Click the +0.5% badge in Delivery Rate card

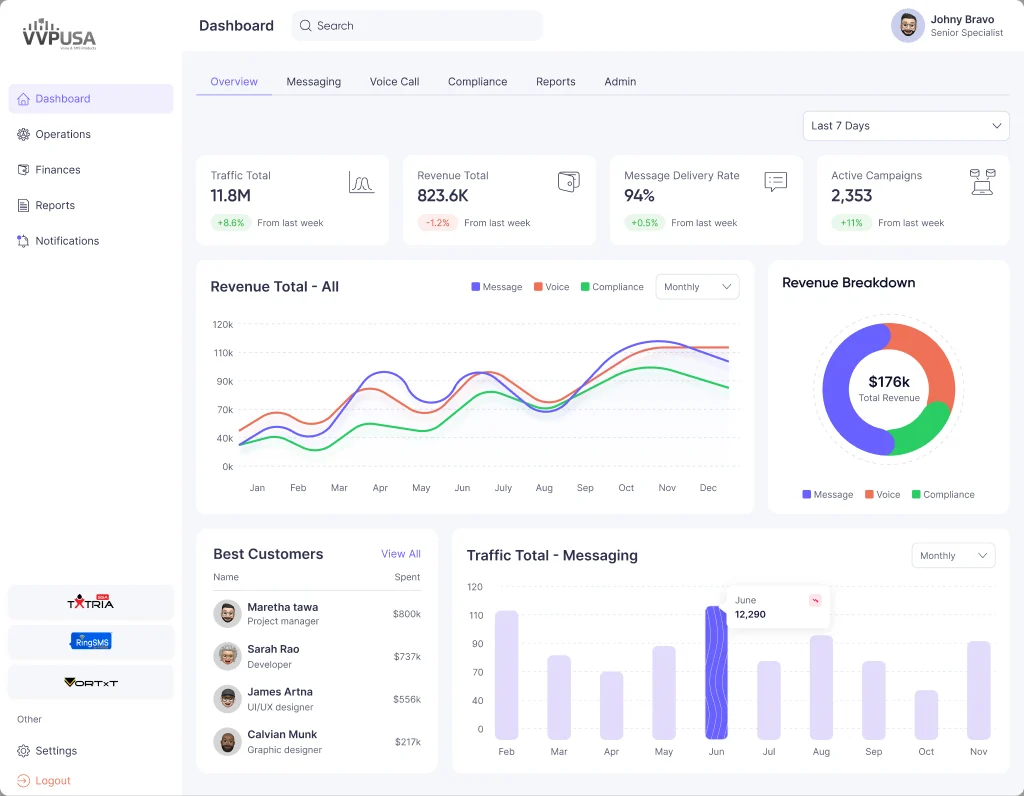click(645, 223)
